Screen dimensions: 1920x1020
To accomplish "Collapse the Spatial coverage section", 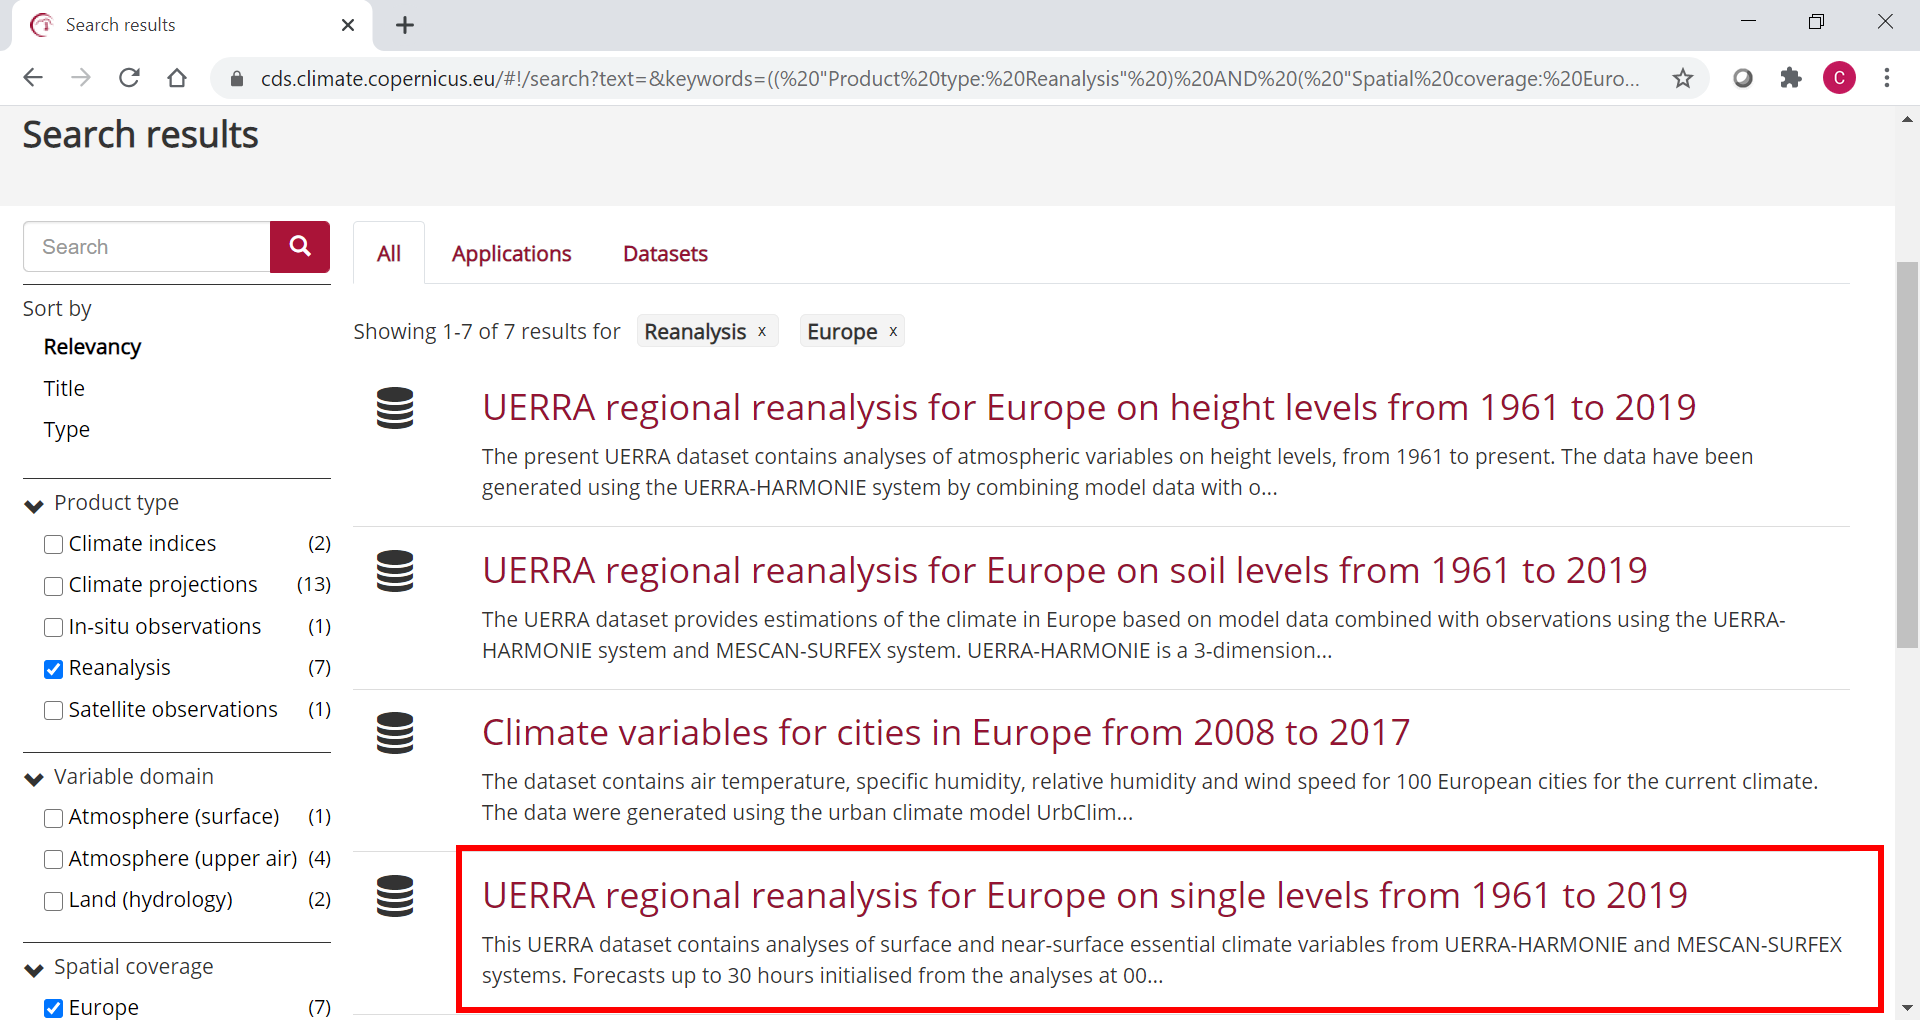I will (x=34, y=969).
